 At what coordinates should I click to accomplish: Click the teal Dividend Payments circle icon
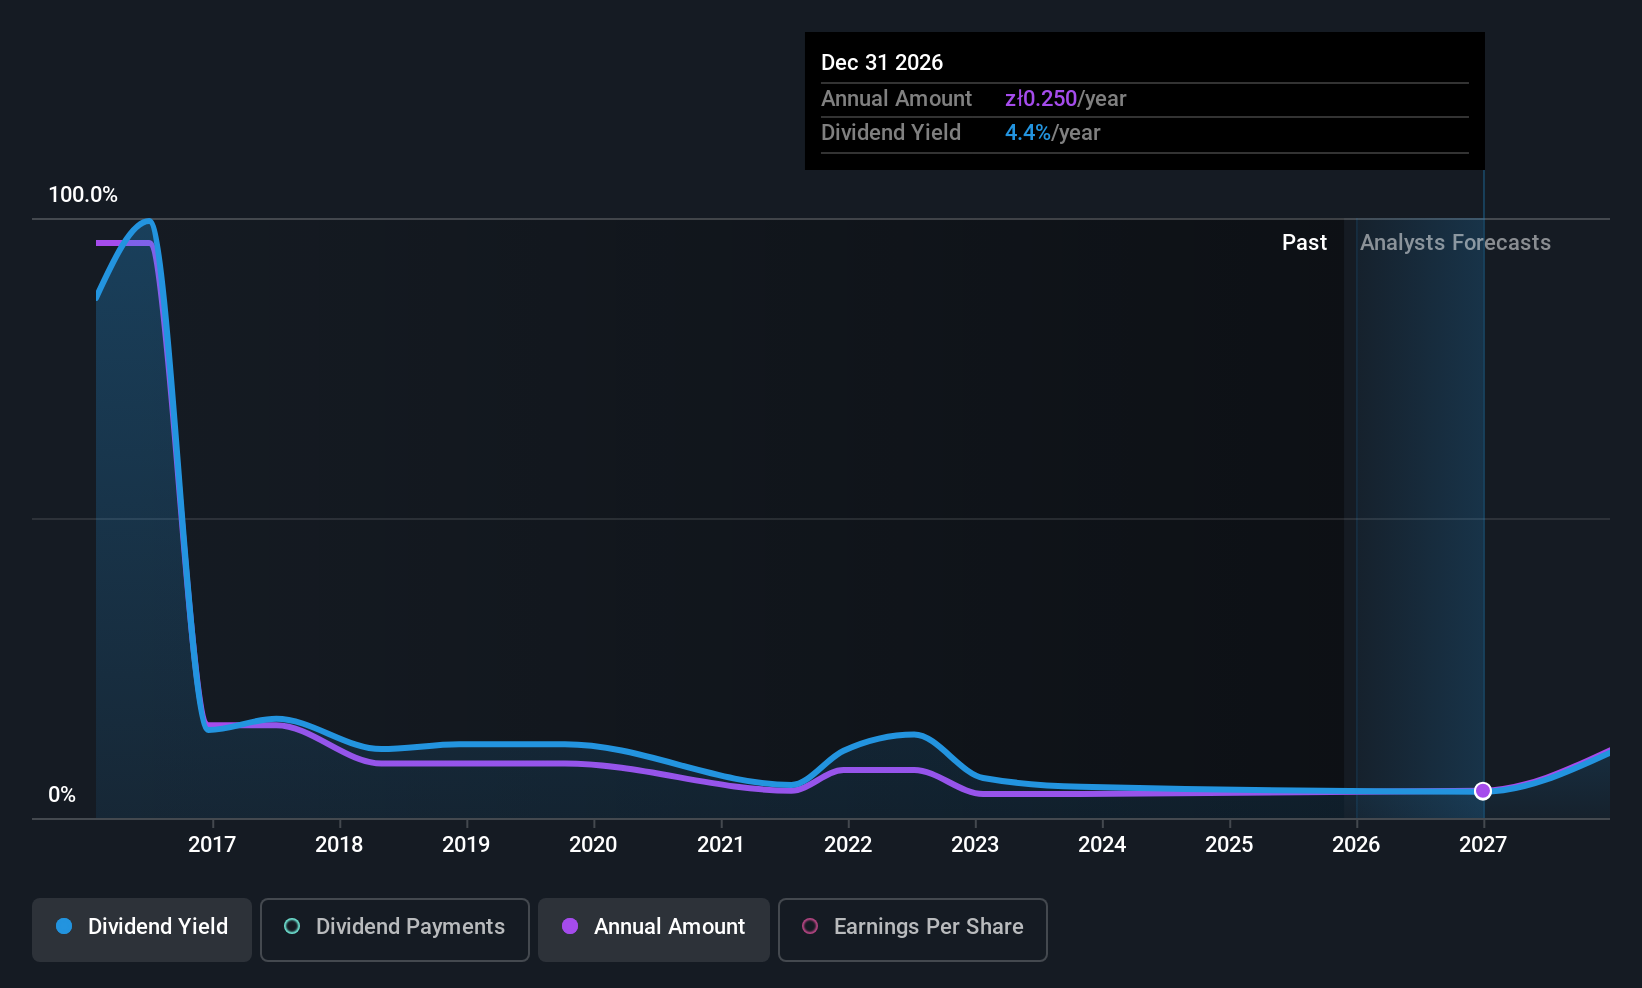292,926
